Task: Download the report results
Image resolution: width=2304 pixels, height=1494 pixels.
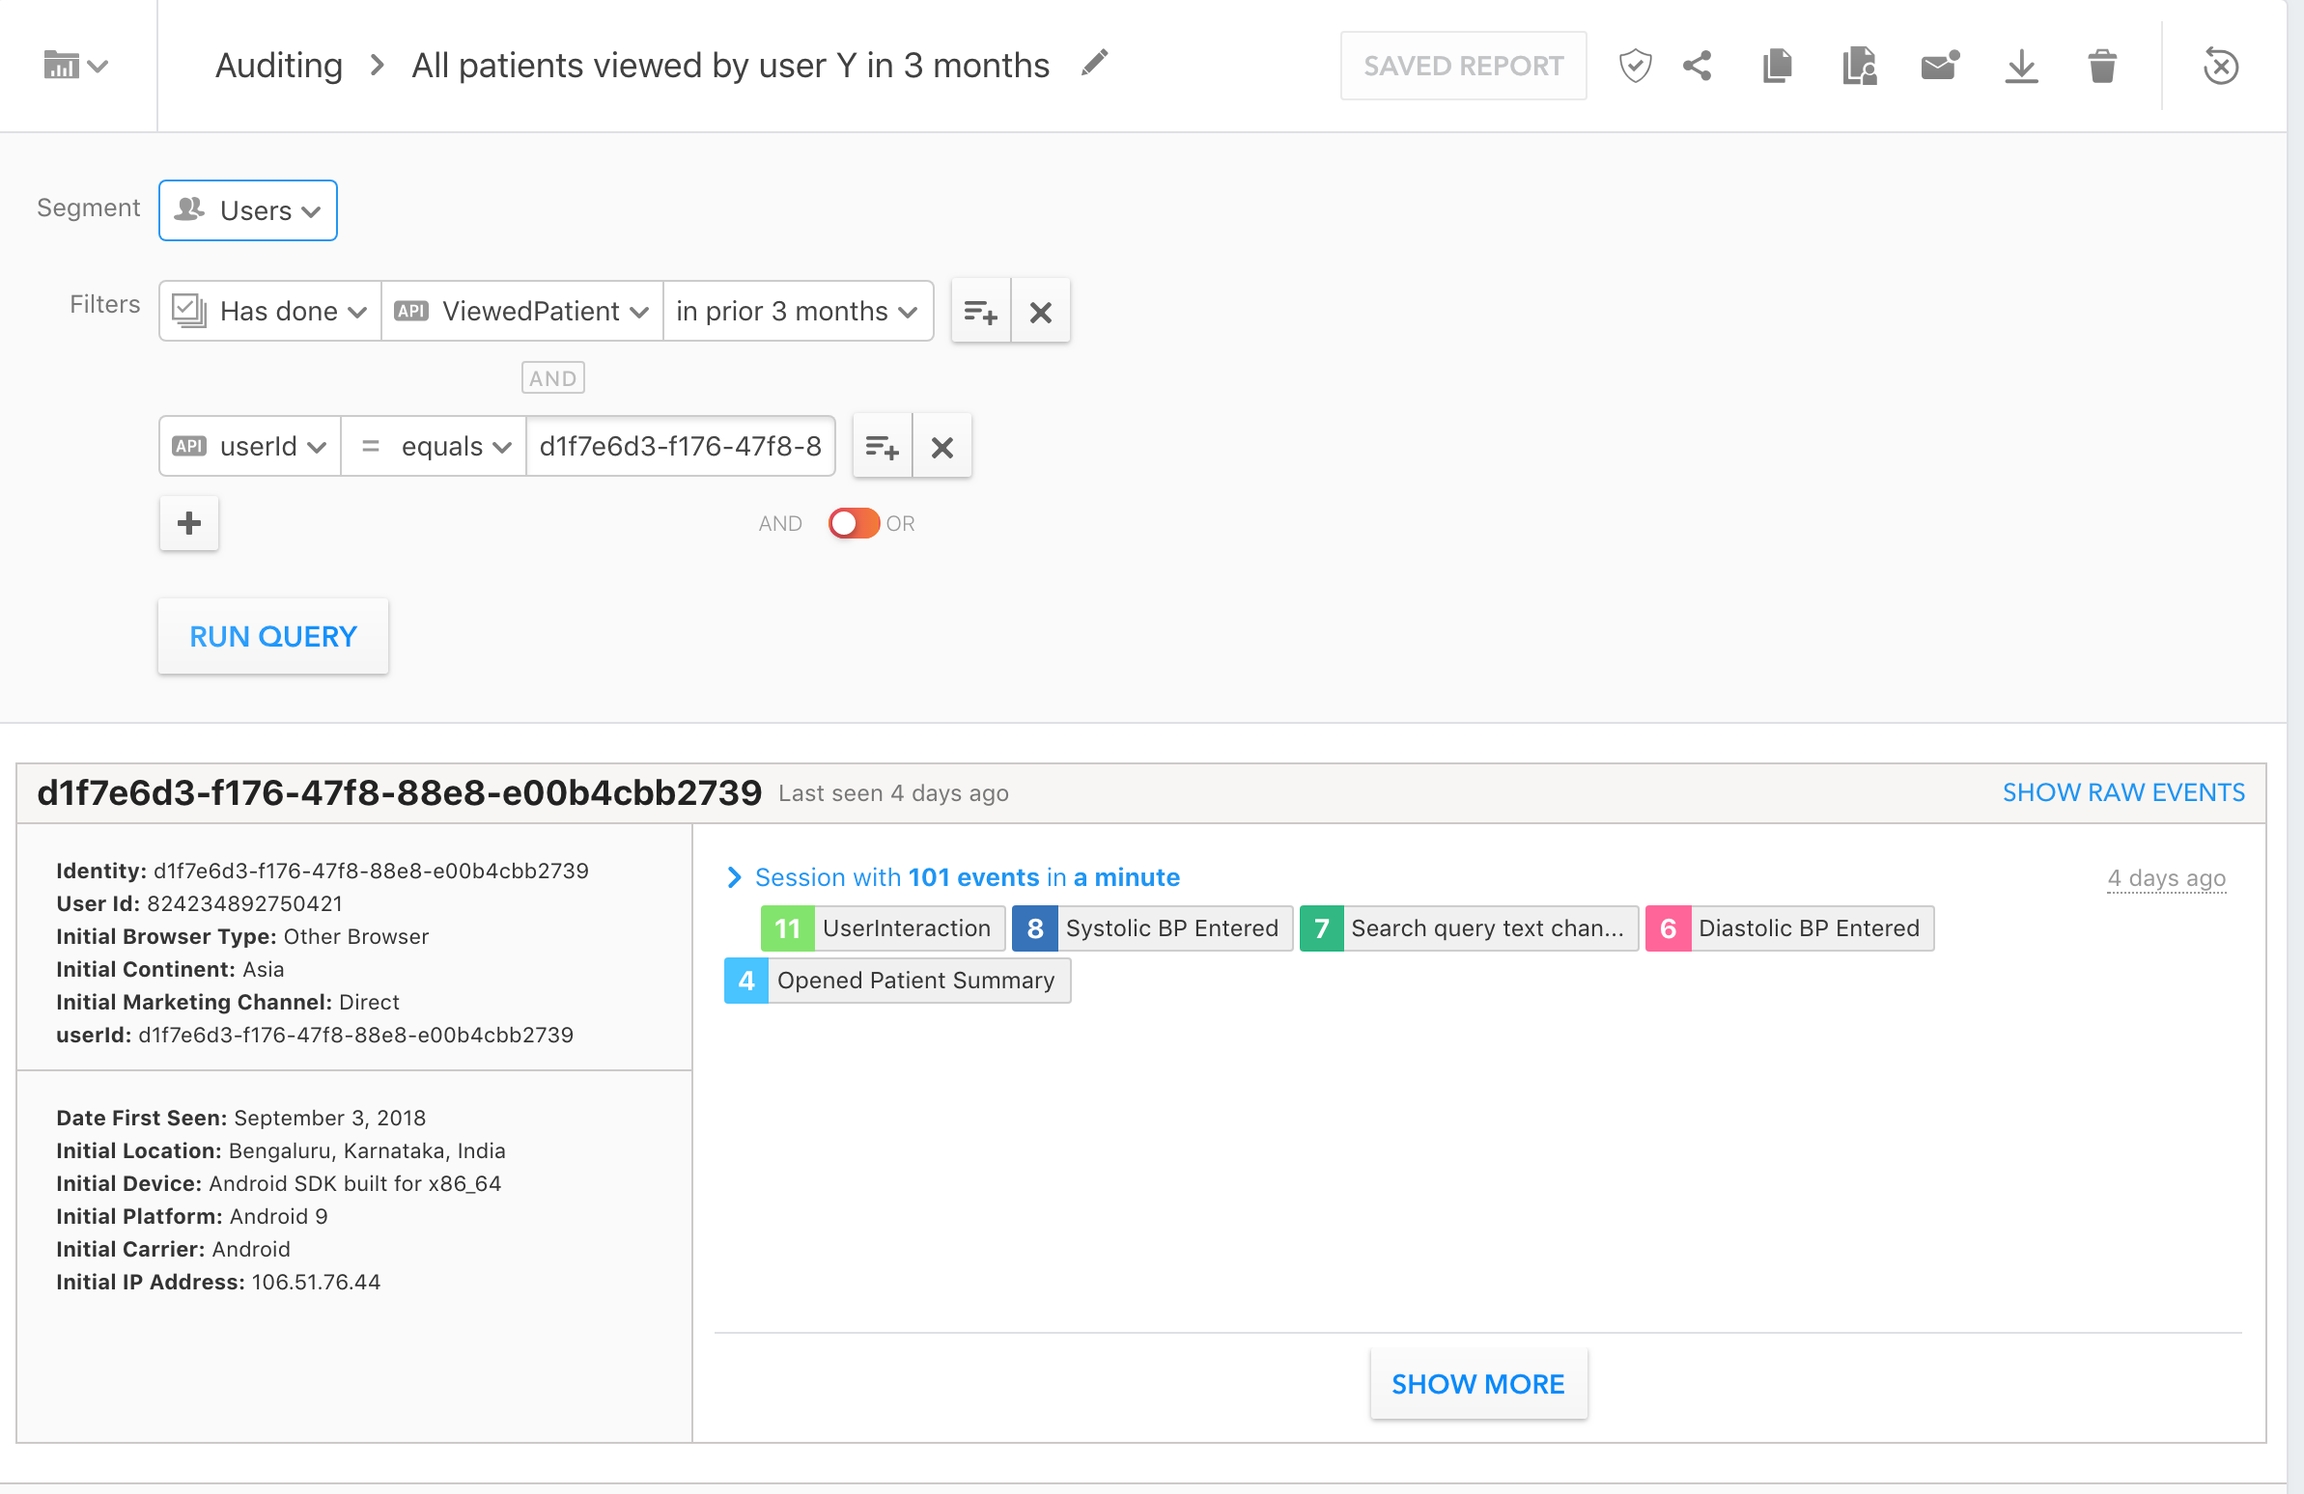Action: coord(2021,66)
